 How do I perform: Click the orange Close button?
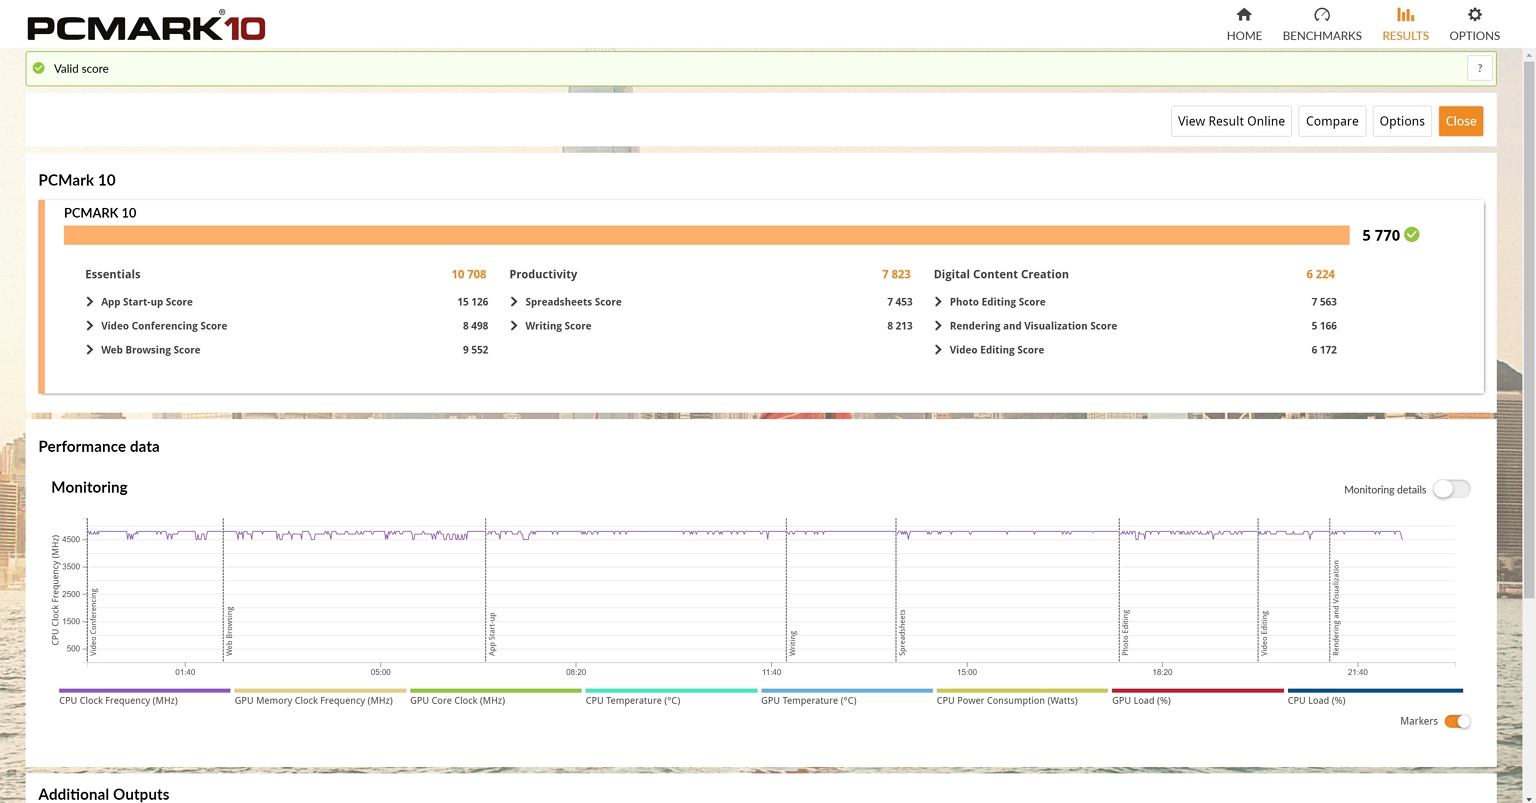1461,121
